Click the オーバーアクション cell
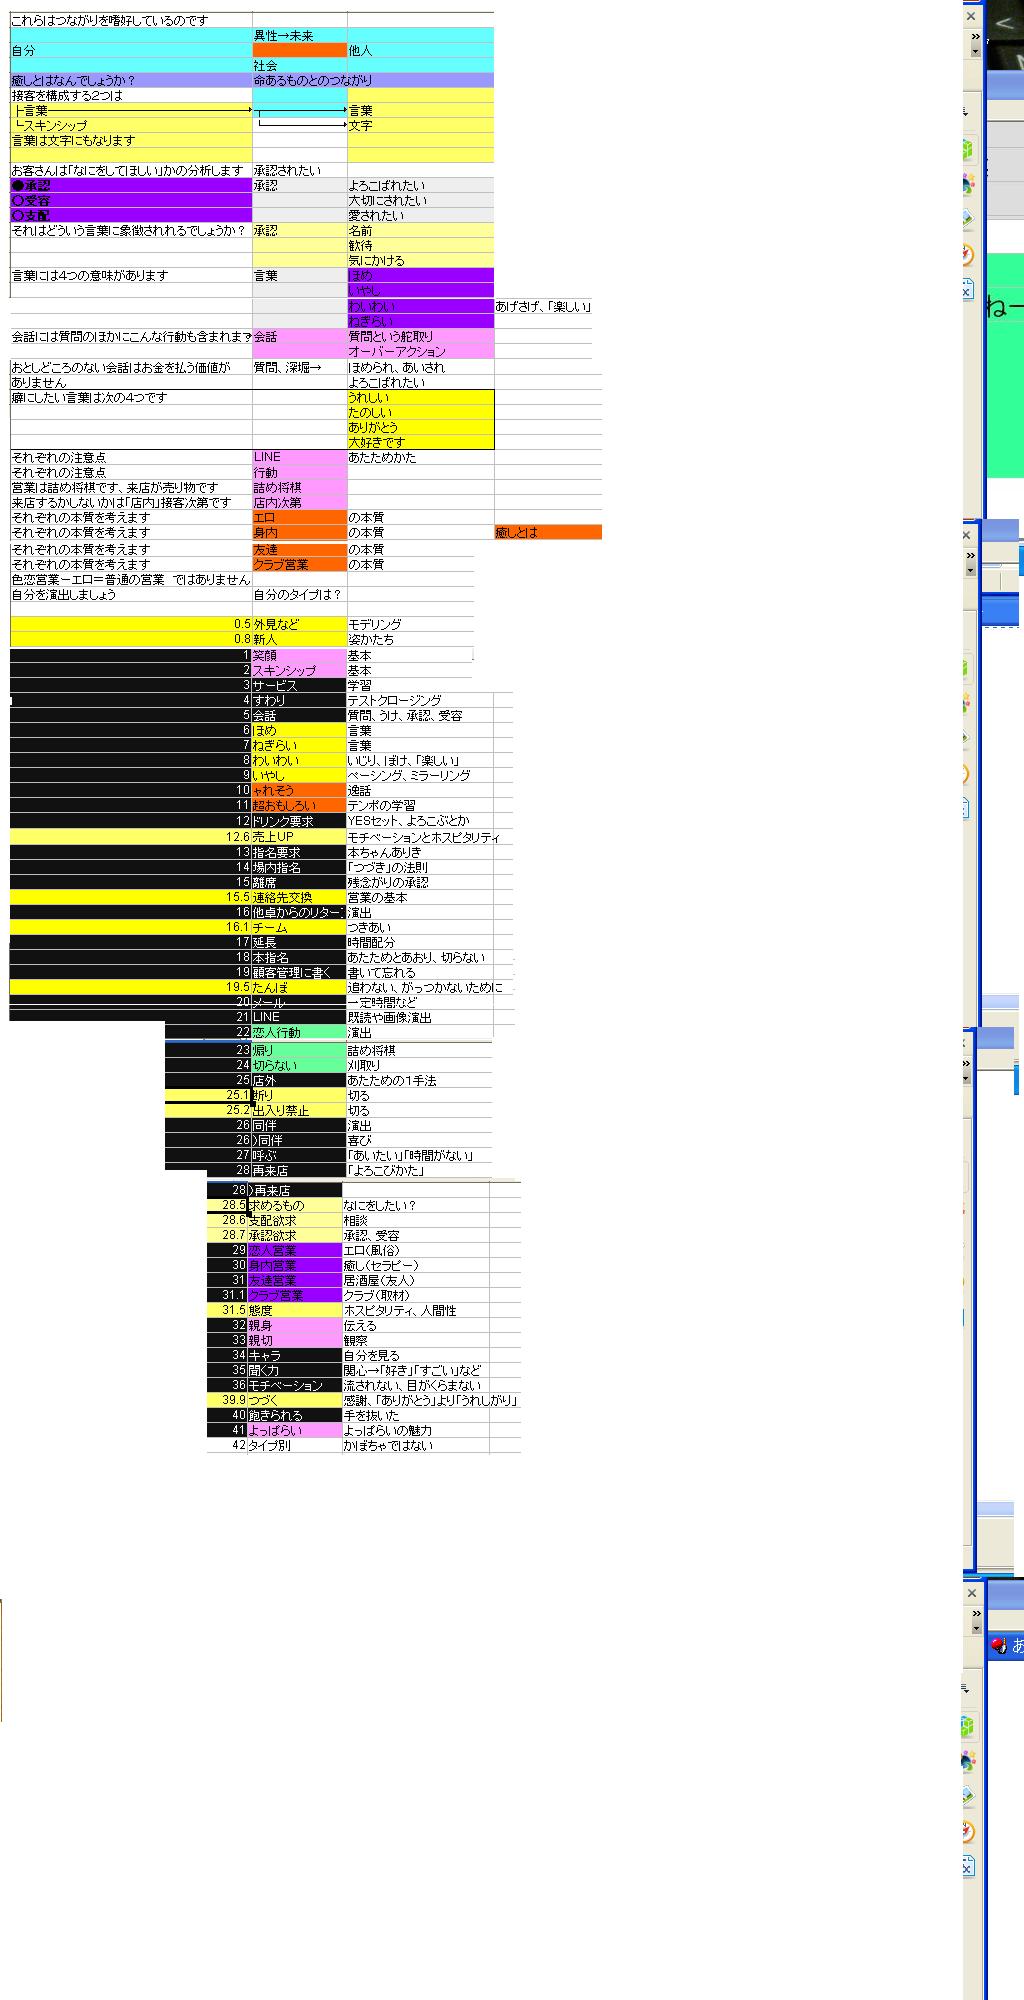This screenshot has height=2000, width=1024. [x=420, y=351]
